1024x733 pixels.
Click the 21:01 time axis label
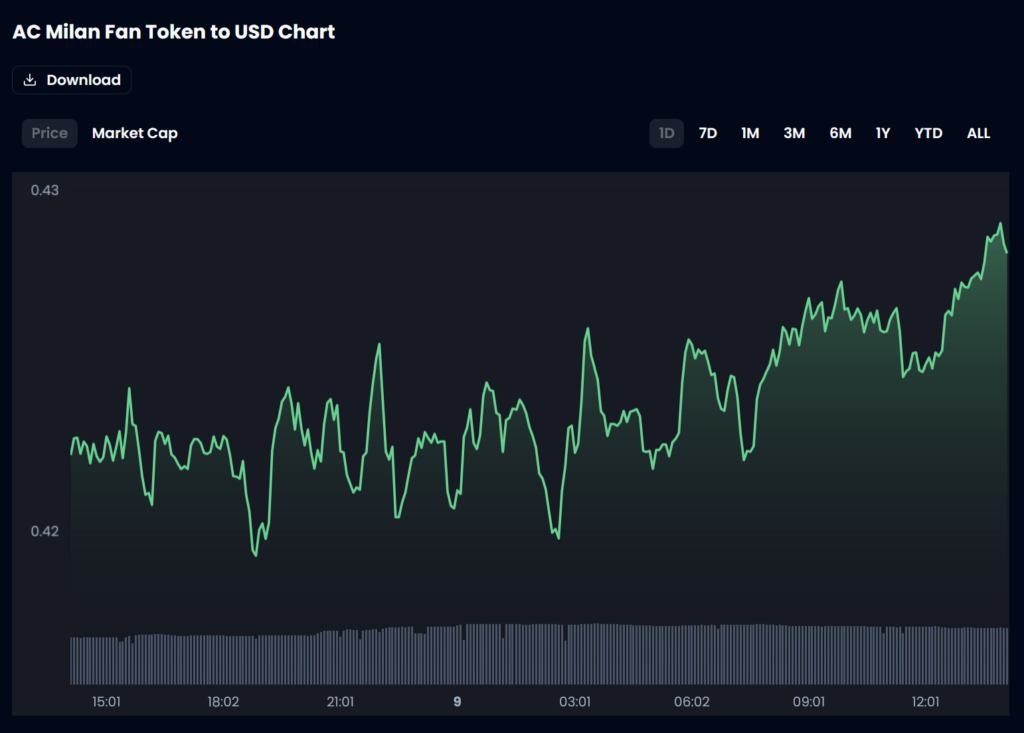(340, 702)
